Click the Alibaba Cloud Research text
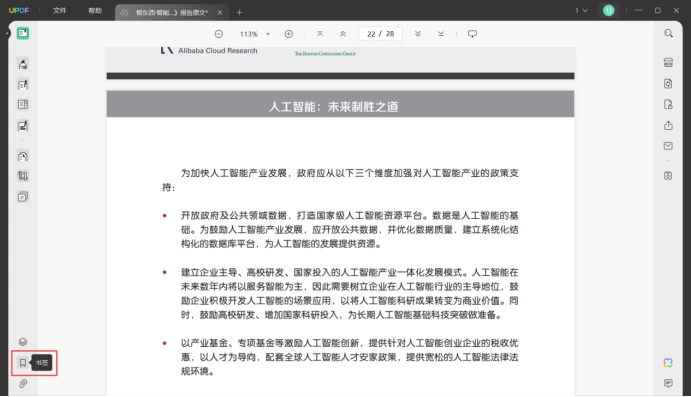Viewport: 691px width, 397px height. tap(218, 51)
